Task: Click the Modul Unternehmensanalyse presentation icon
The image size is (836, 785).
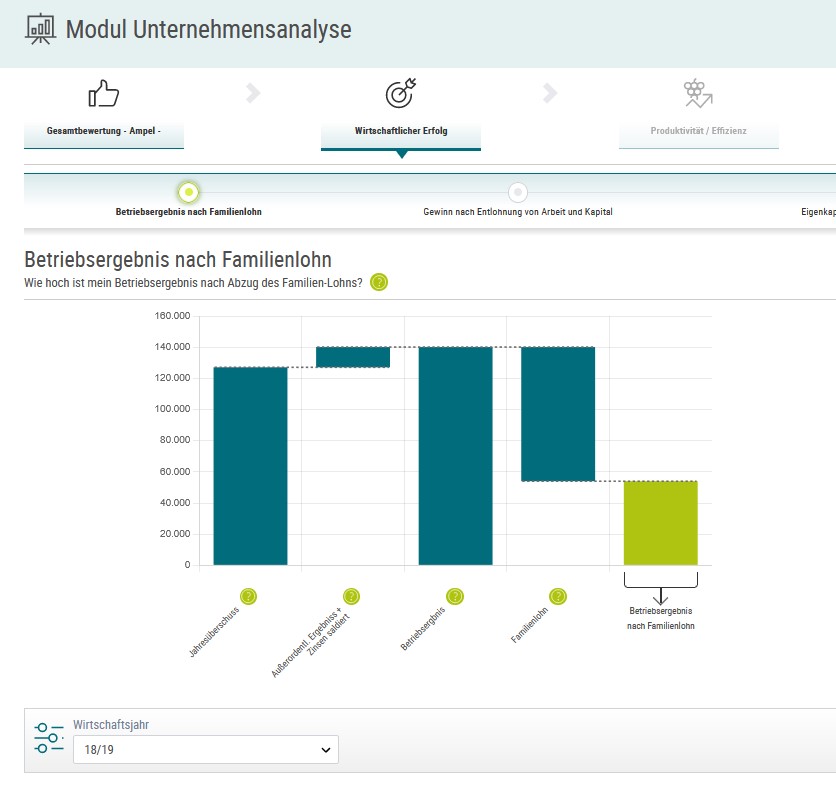Action: pyautogui.click(x=40, y=30)
